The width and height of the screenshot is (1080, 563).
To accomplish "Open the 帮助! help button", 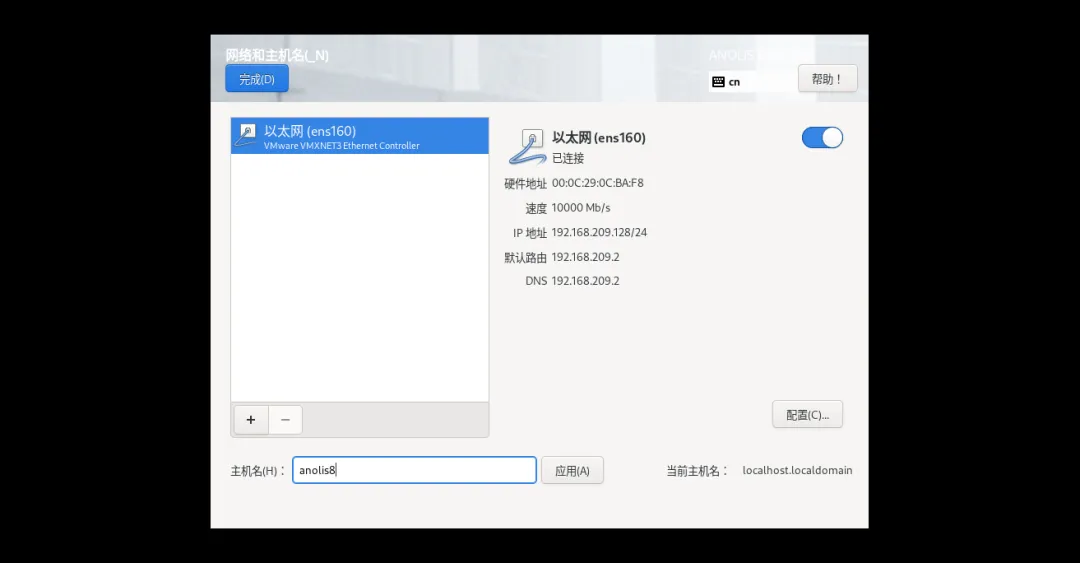I will (x=827, y=79).
